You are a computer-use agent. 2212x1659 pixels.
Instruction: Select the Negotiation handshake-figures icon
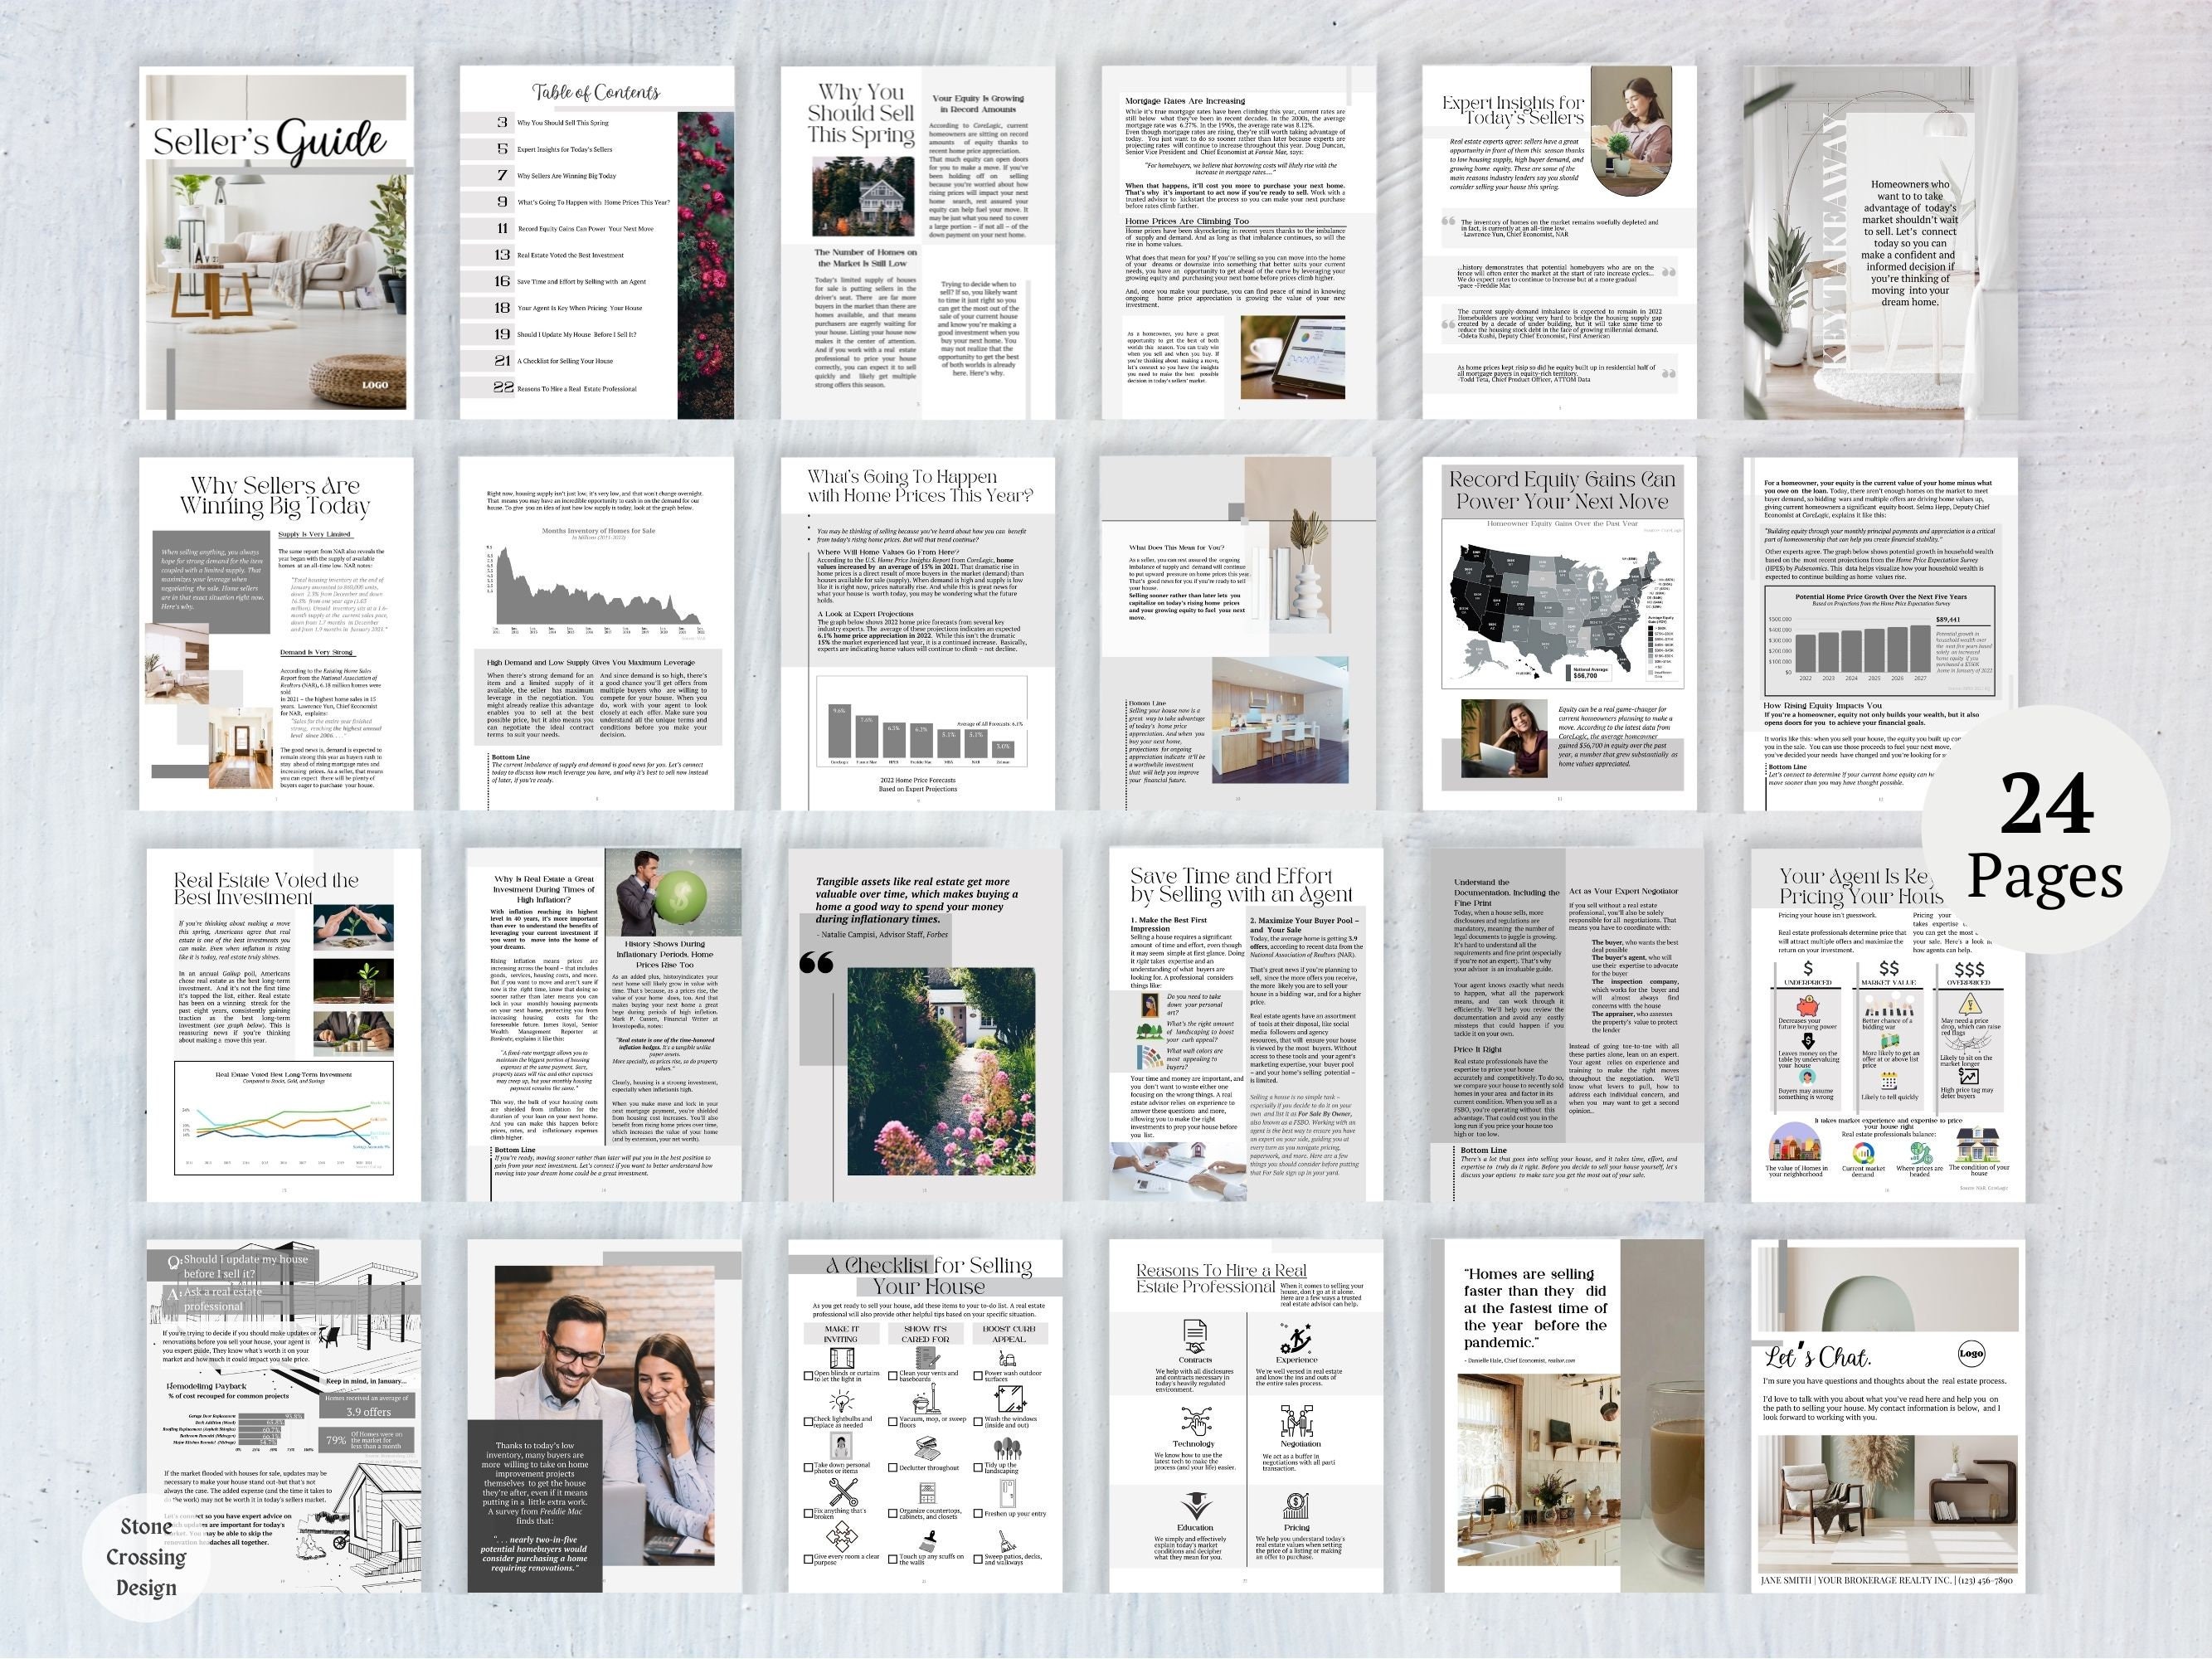(1298, 1420)
